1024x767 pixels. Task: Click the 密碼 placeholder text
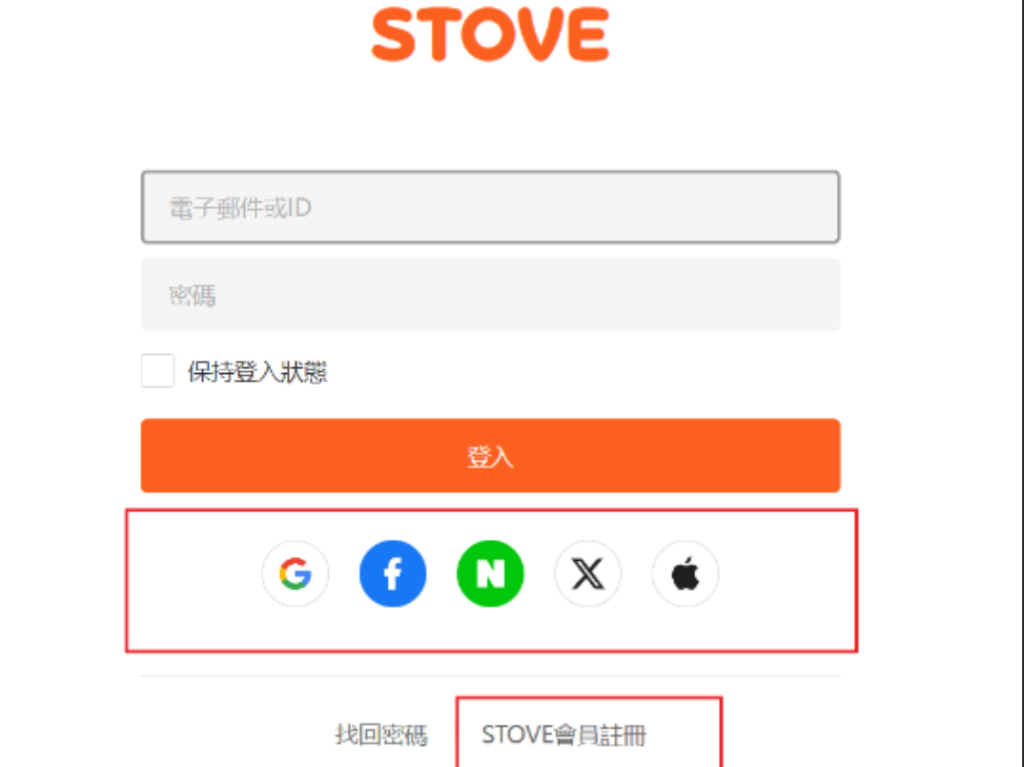[192, 295]
